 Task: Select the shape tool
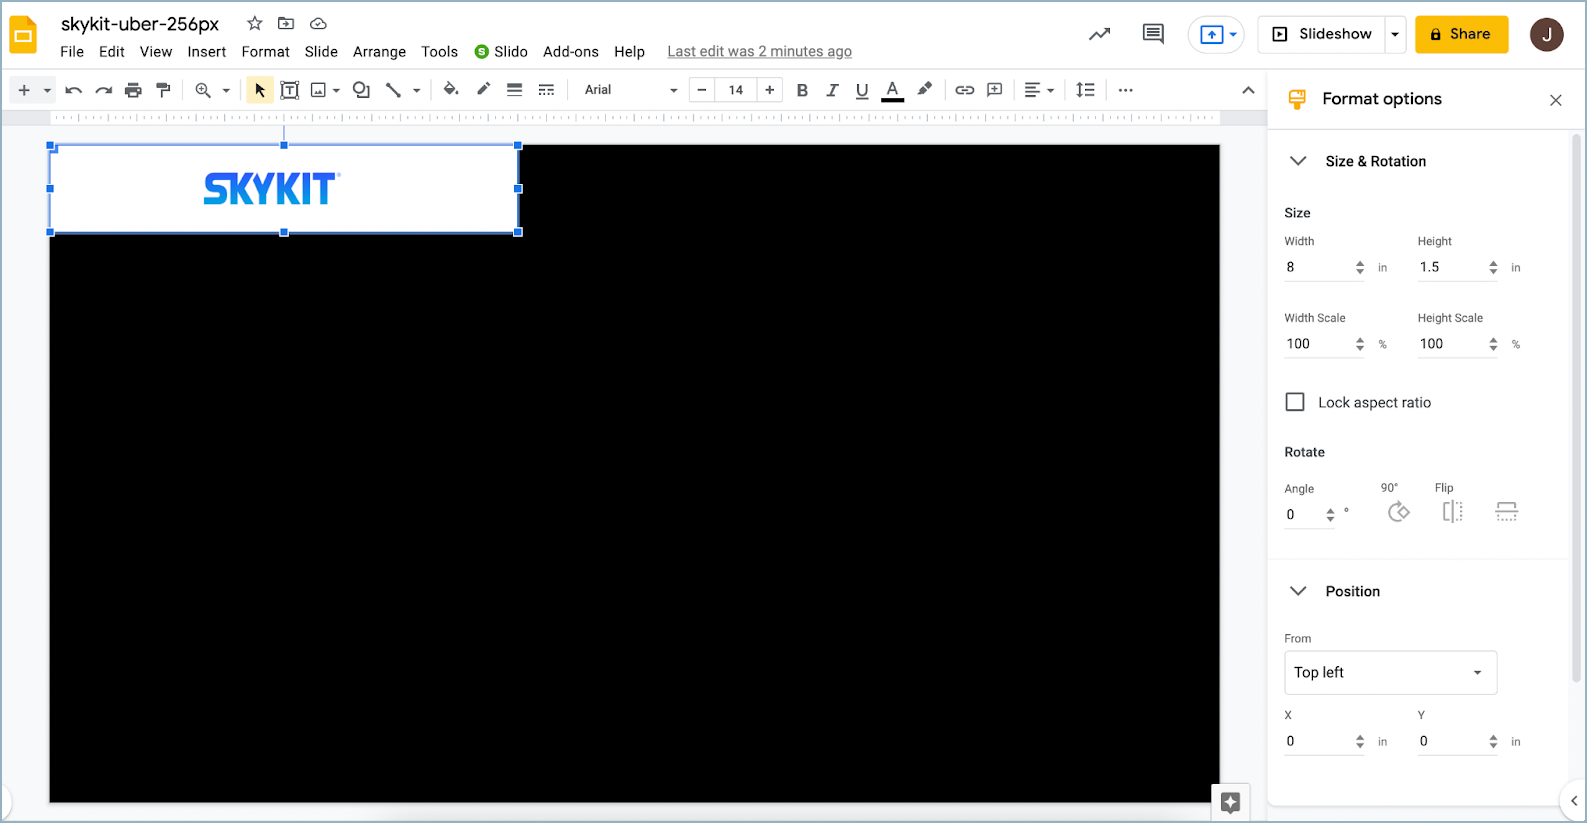click(361, 90)
